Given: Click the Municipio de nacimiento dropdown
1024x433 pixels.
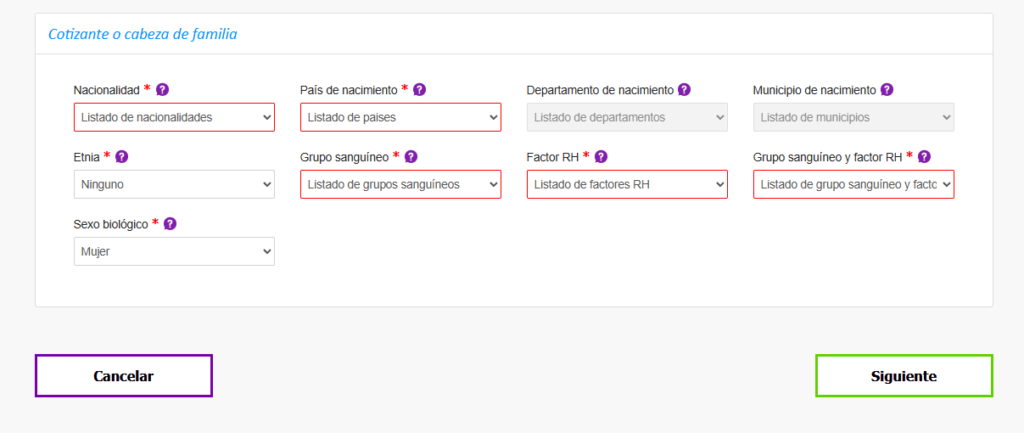Looking at the screenshot, I should click(x=853, y=118).
